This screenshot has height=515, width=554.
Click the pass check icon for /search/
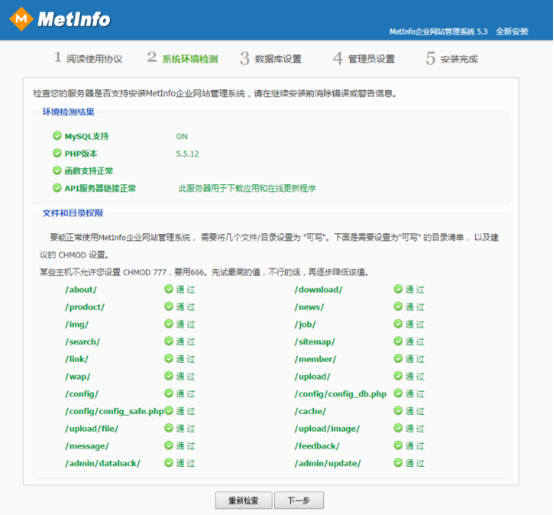click(169, 341)
